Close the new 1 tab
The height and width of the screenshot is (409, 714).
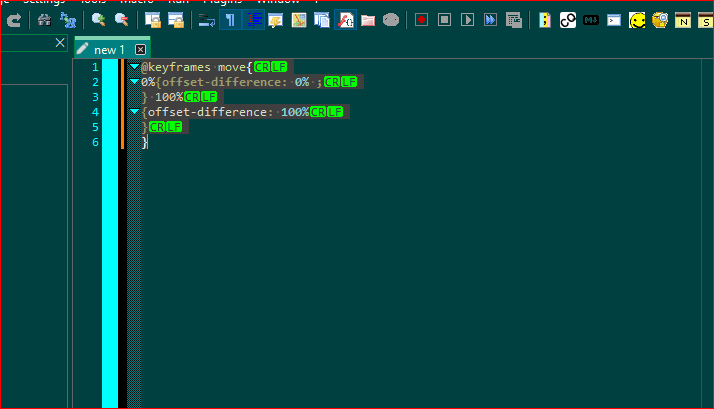[x=141, y=50]
